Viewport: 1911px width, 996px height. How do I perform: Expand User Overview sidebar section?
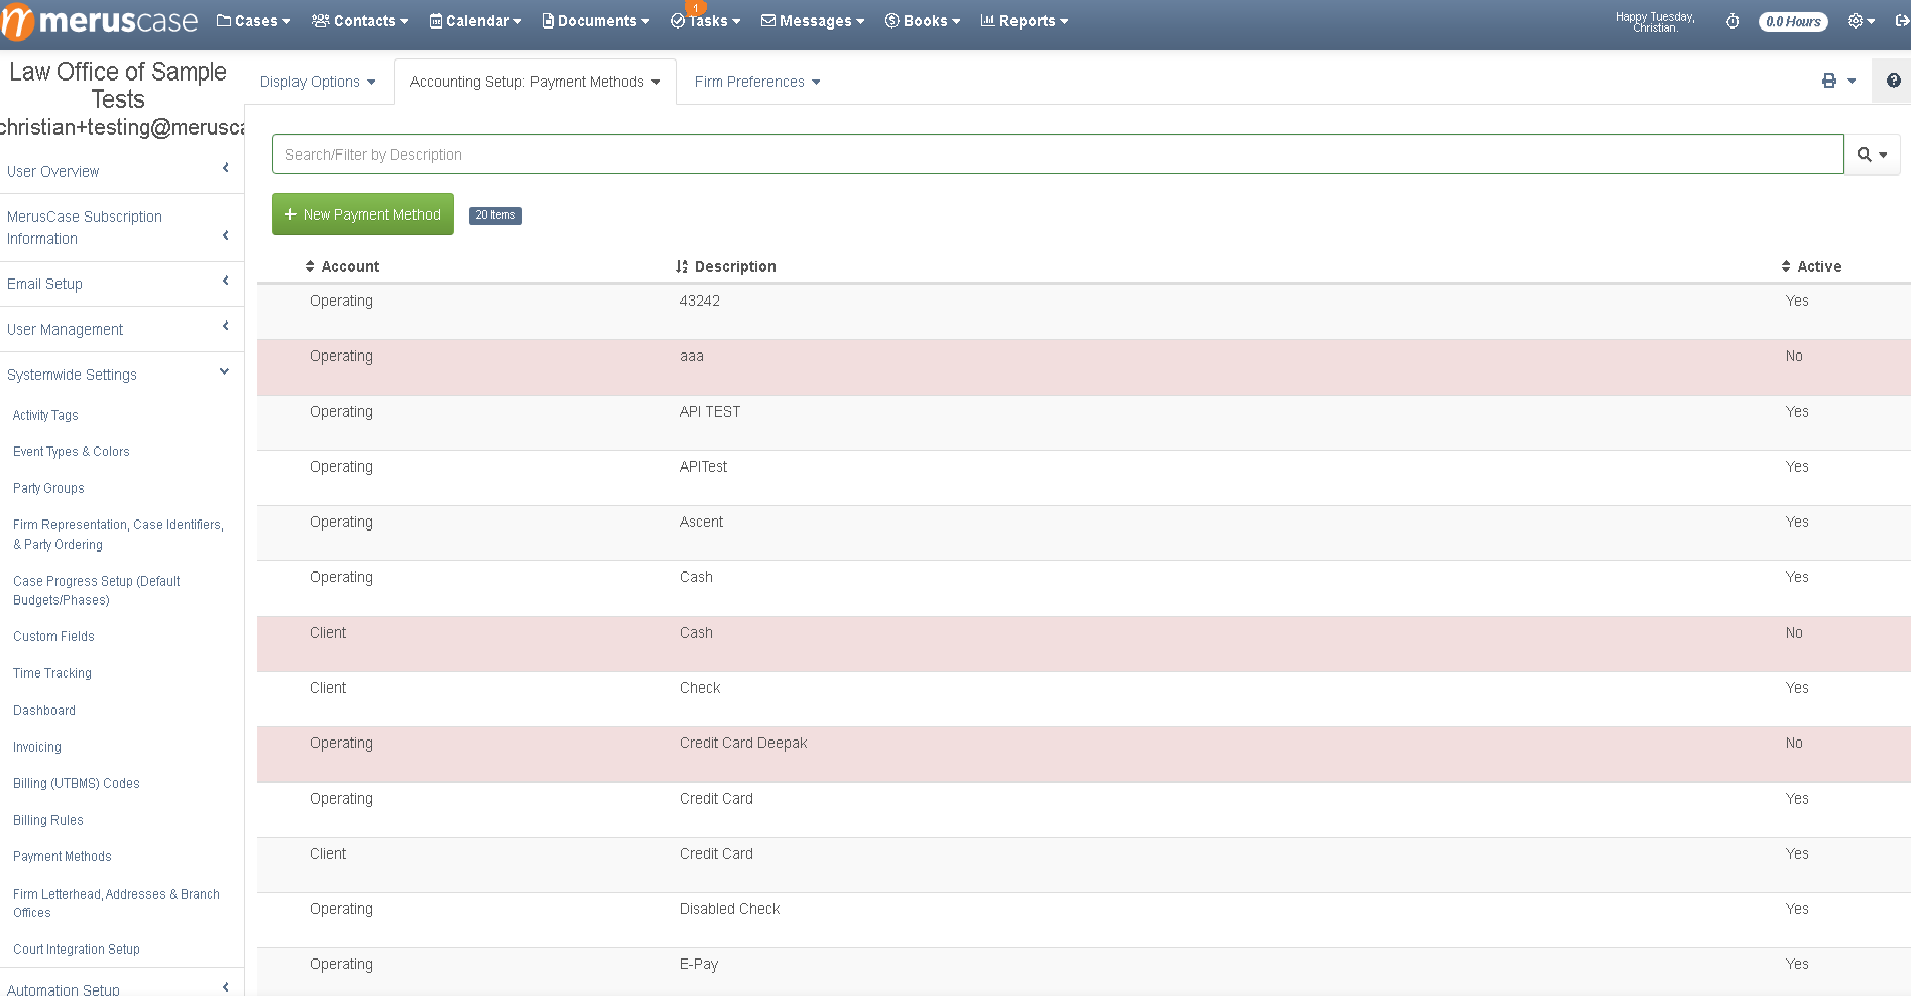121,171
